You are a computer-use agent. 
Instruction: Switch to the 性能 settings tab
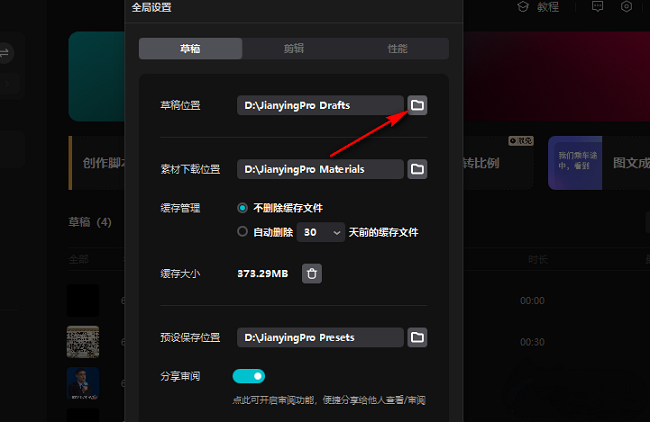point(397,49)
